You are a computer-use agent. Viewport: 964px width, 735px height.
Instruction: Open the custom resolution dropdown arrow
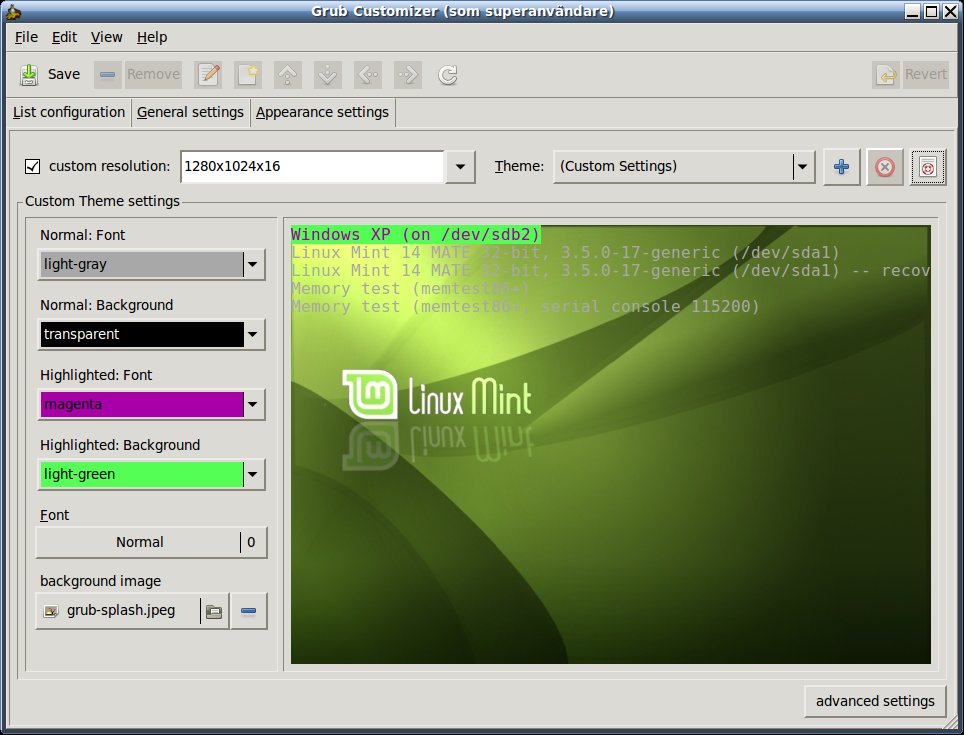point(460,167)
